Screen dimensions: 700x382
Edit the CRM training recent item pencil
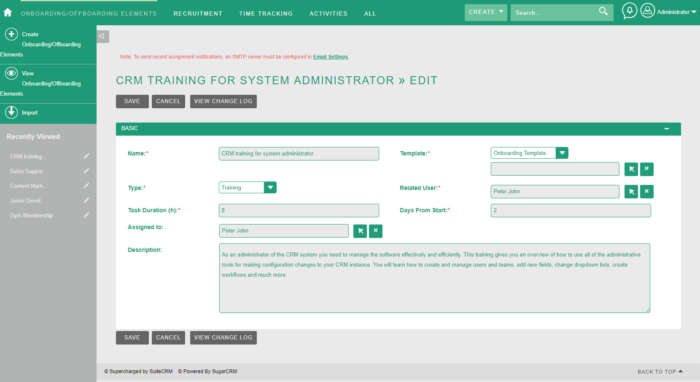point(86,156)
